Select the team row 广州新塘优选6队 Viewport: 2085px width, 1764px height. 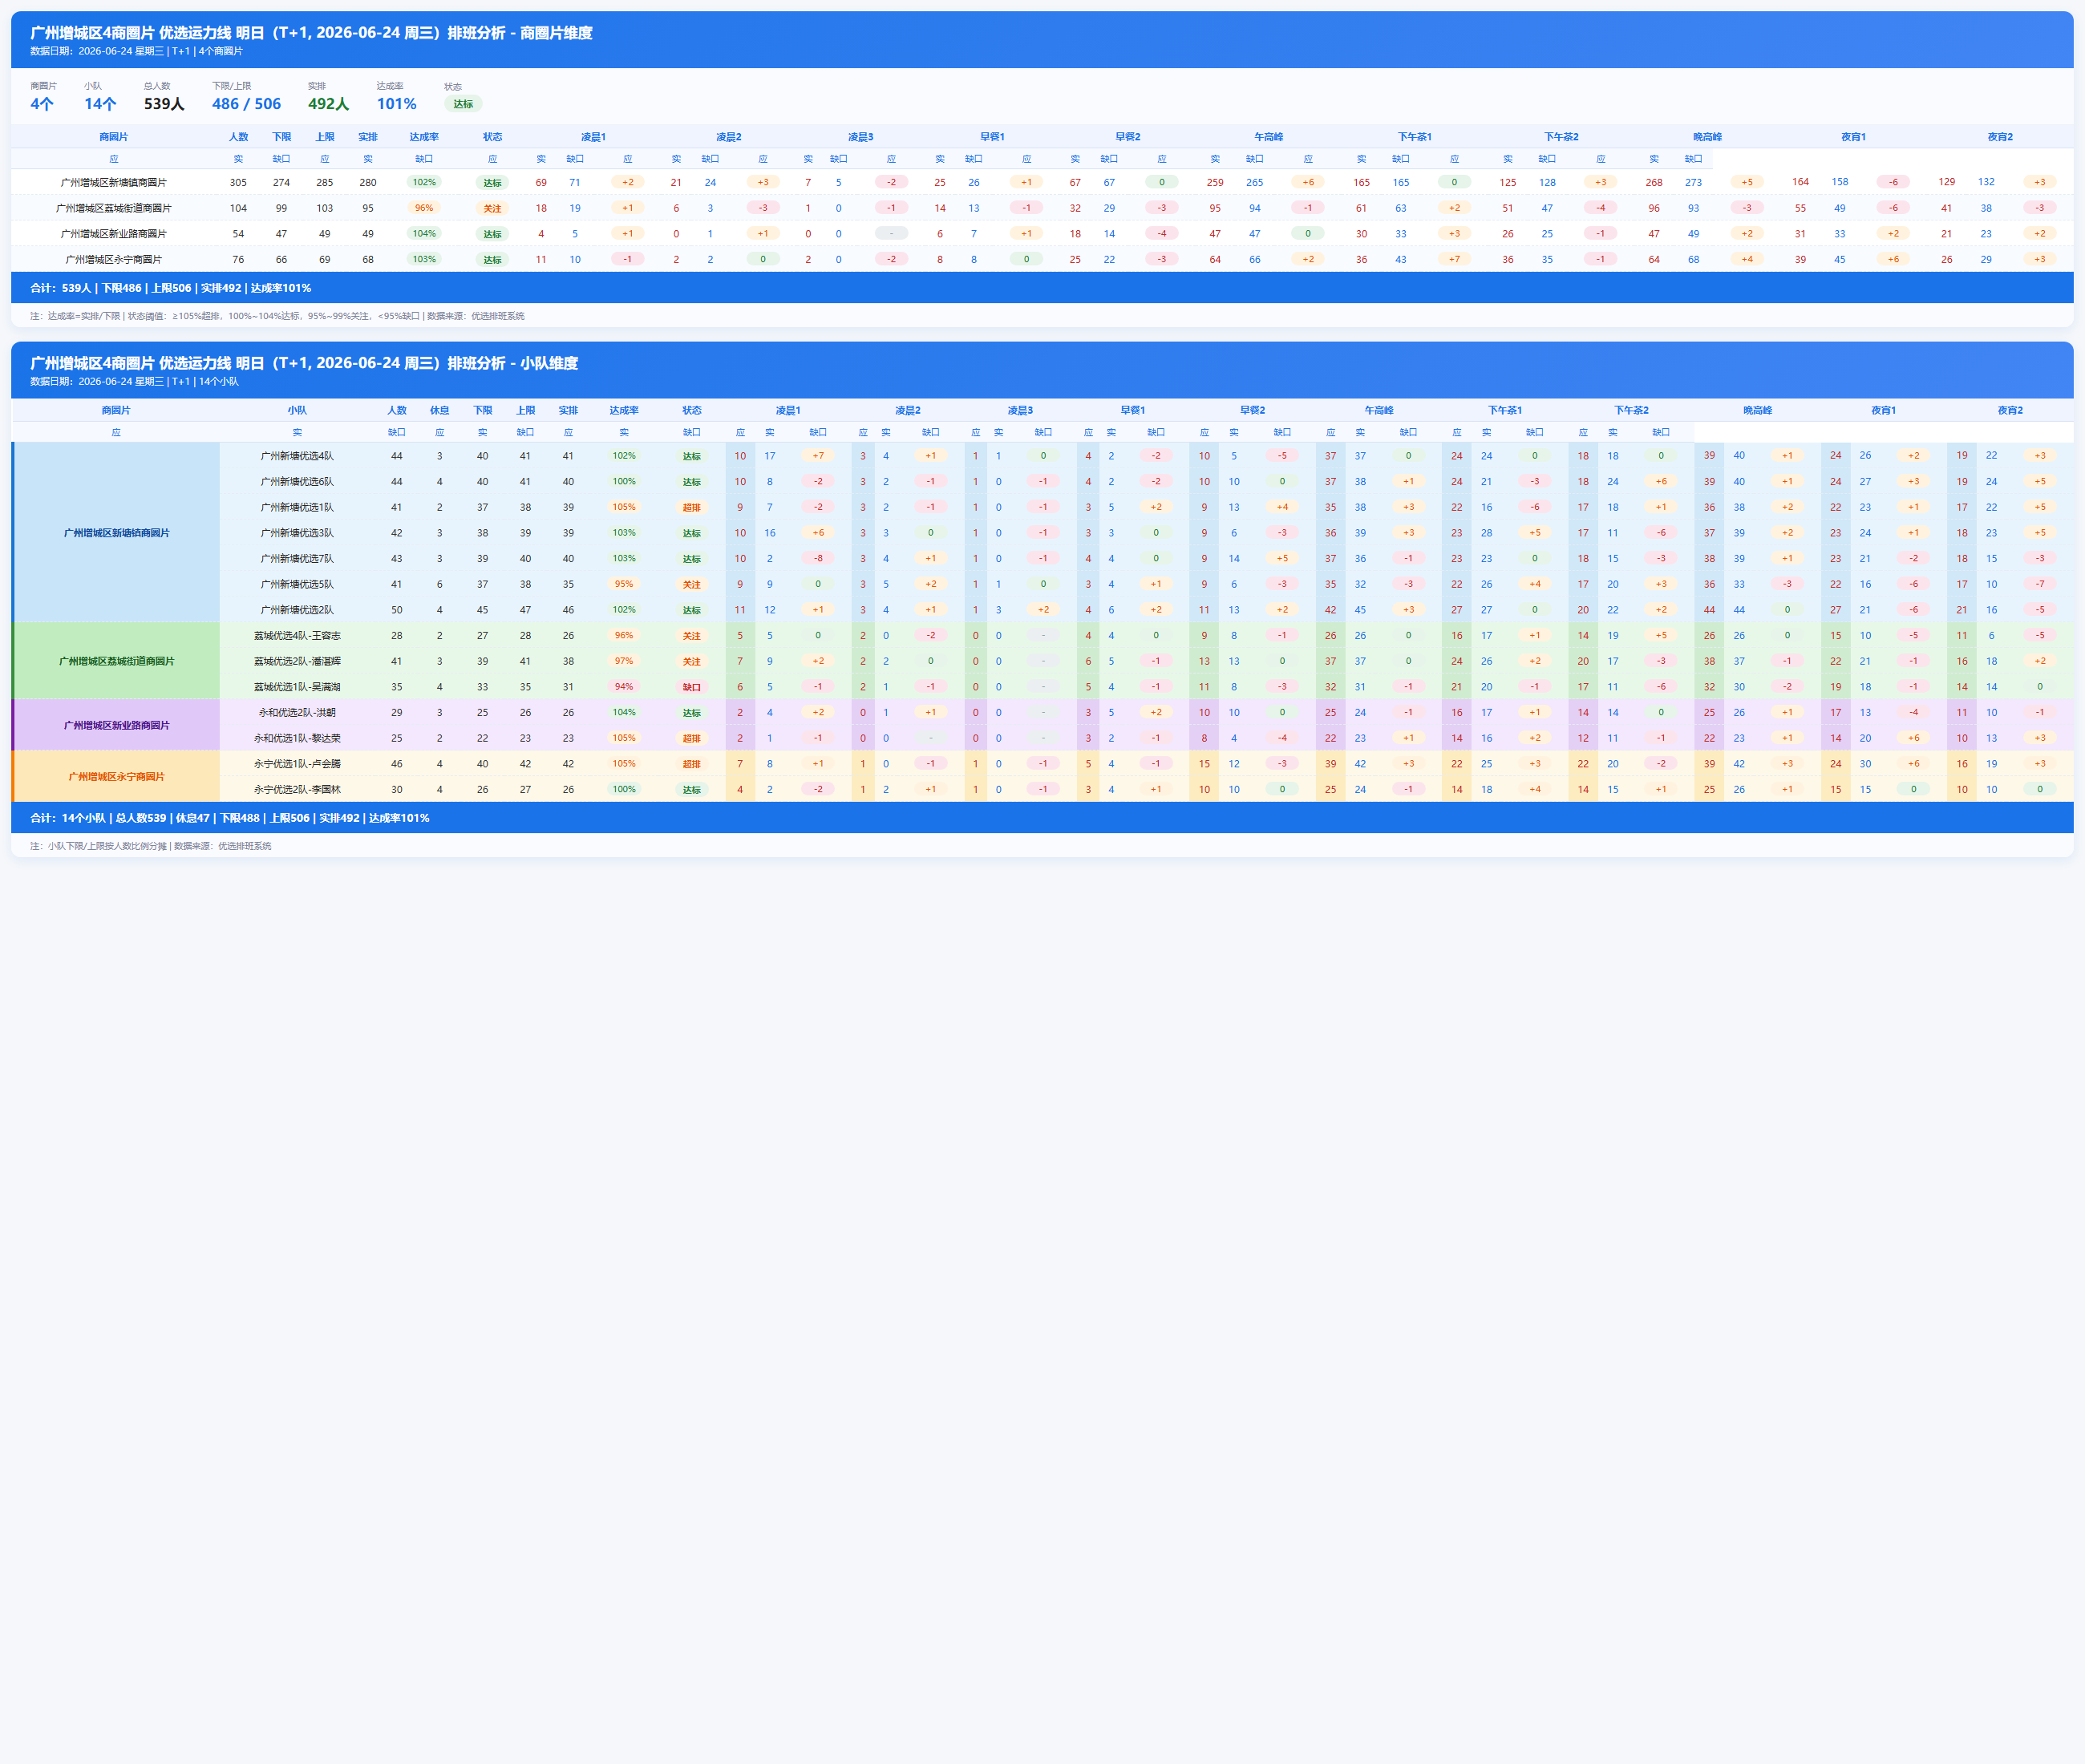(1146, 482)
